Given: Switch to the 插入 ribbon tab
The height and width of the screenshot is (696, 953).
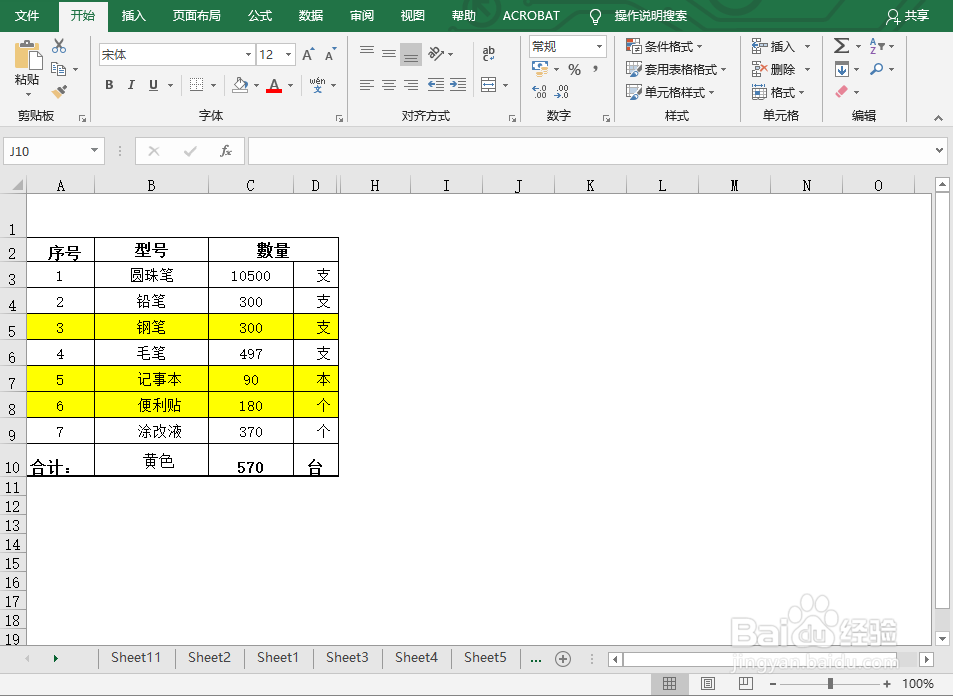Looking at the screenshot, I should 134,15.
